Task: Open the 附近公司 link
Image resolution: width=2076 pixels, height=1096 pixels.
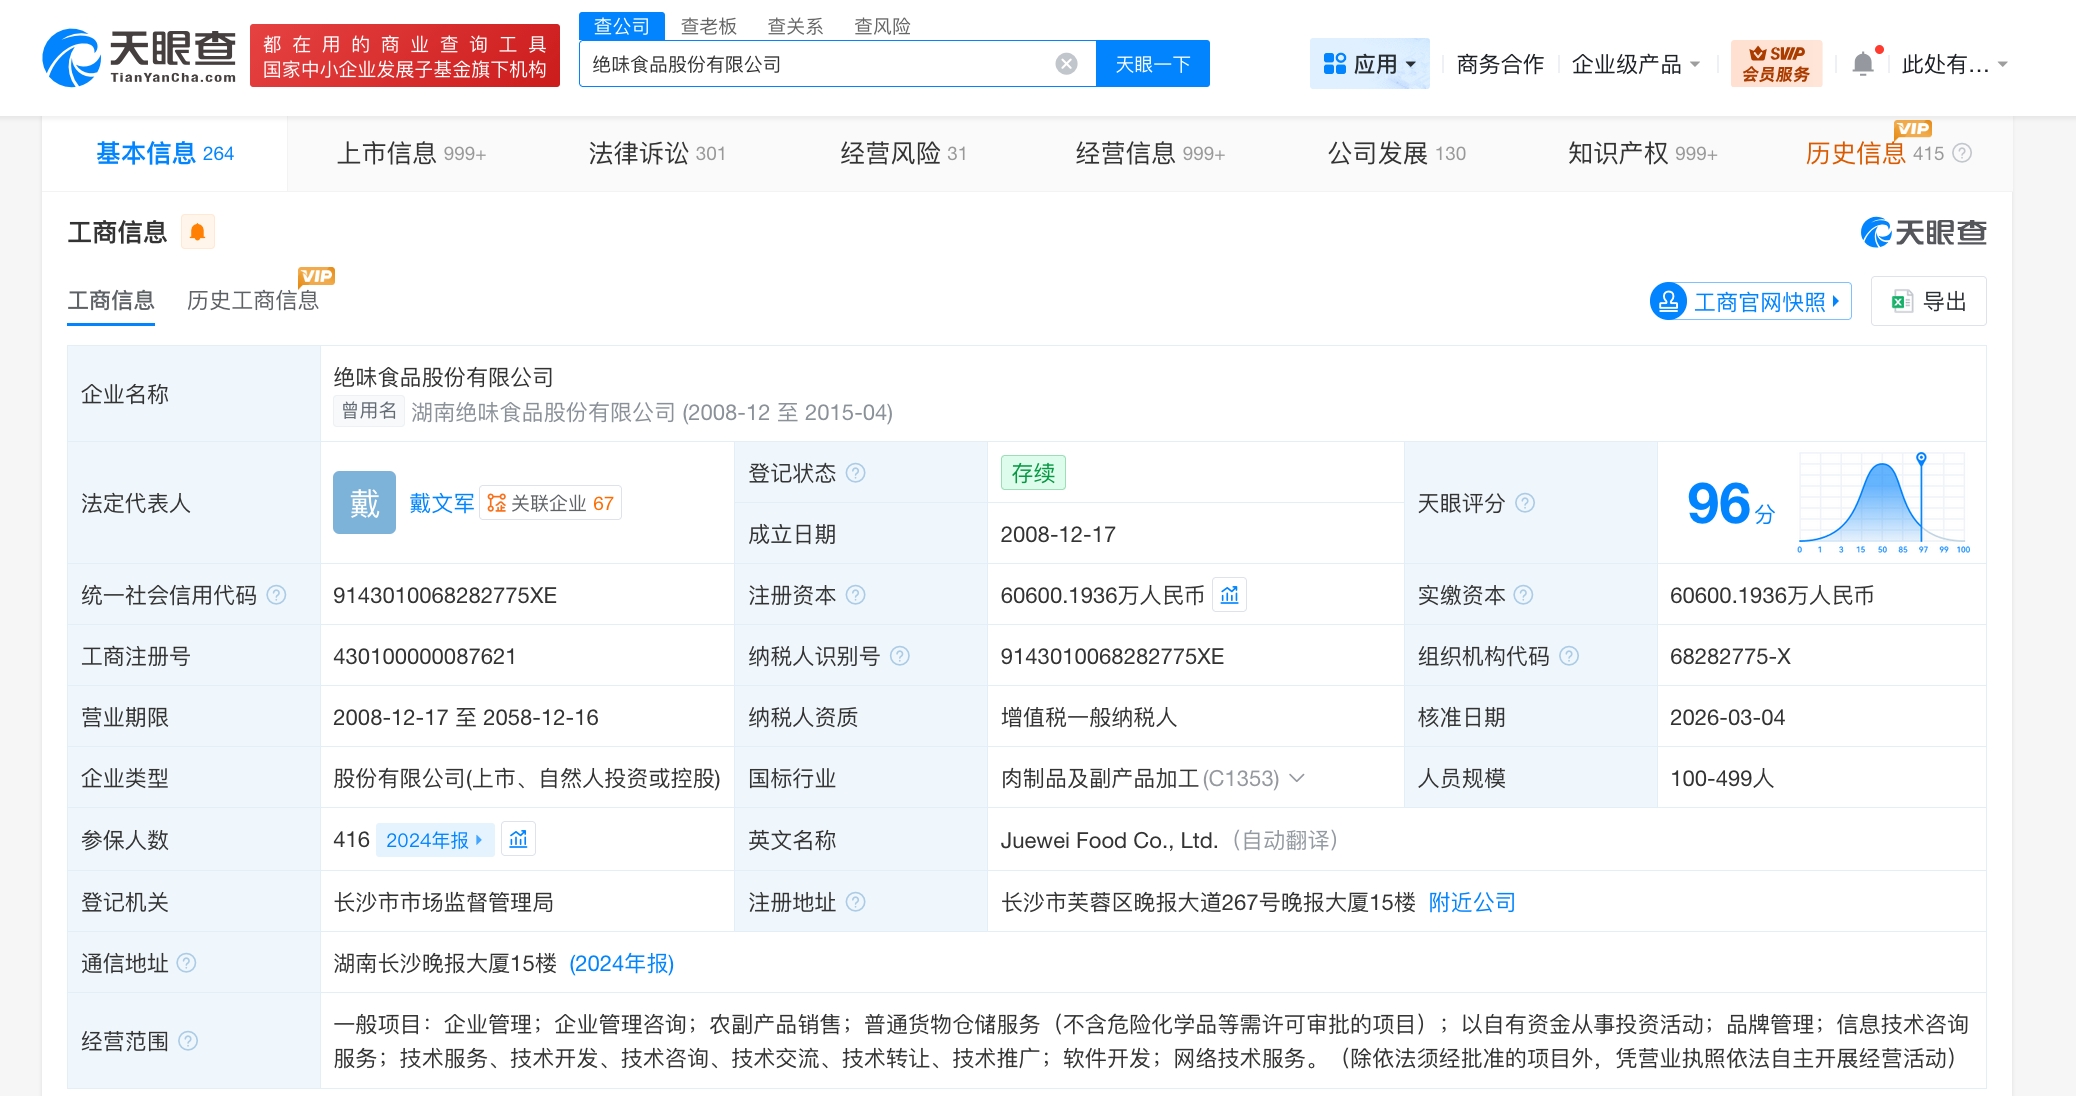Action: [x=1470, y=901]
